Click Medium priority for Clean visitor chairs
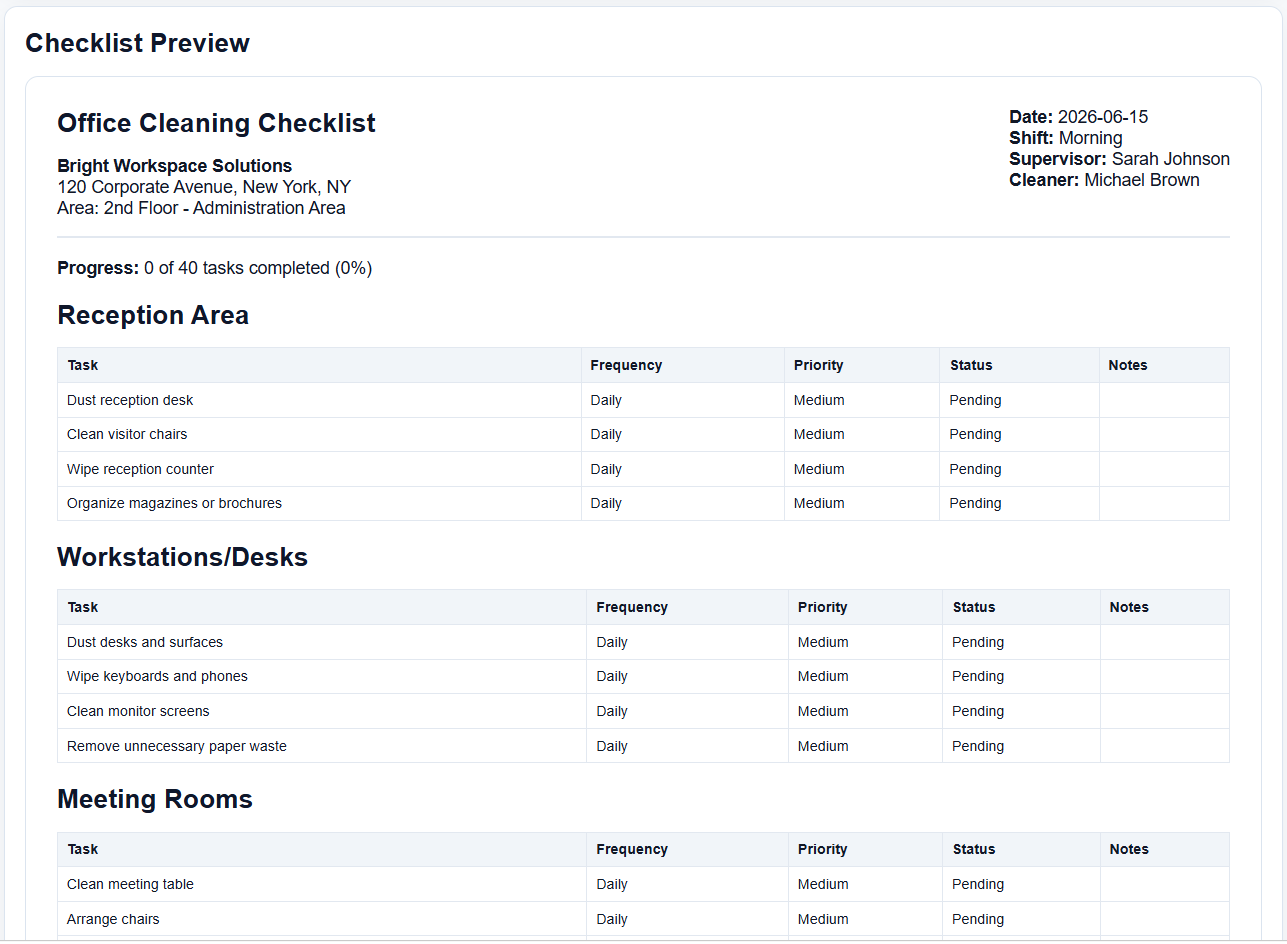 pos(819,434)
